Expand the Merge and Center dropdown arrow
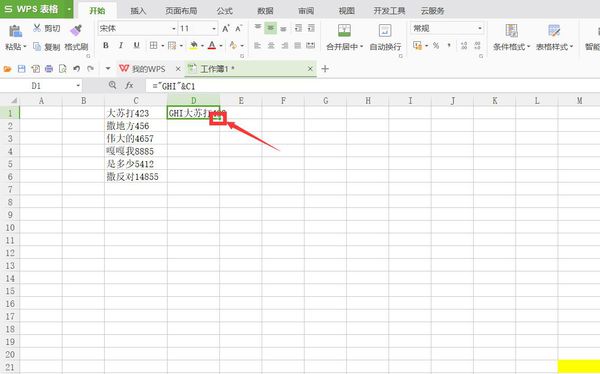 coord(362,47)
